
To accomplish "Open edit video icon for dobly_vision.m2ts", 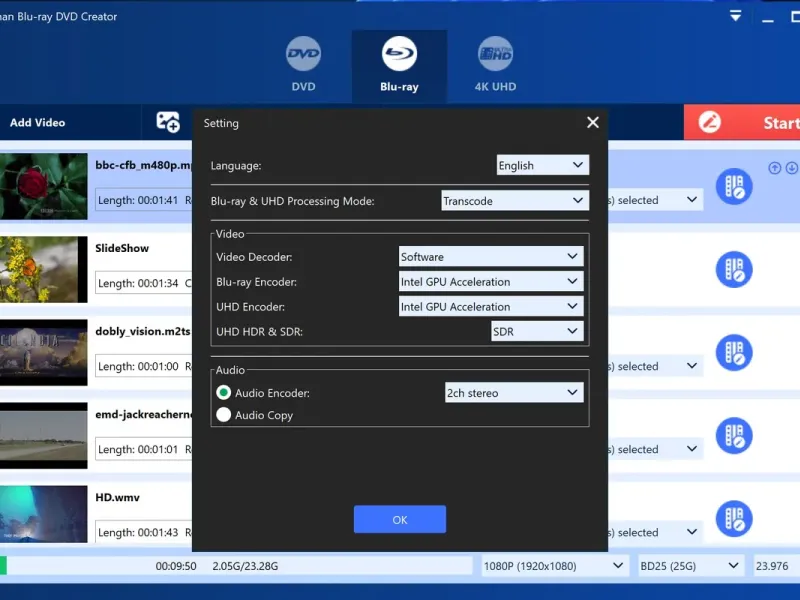I will 734,353.
